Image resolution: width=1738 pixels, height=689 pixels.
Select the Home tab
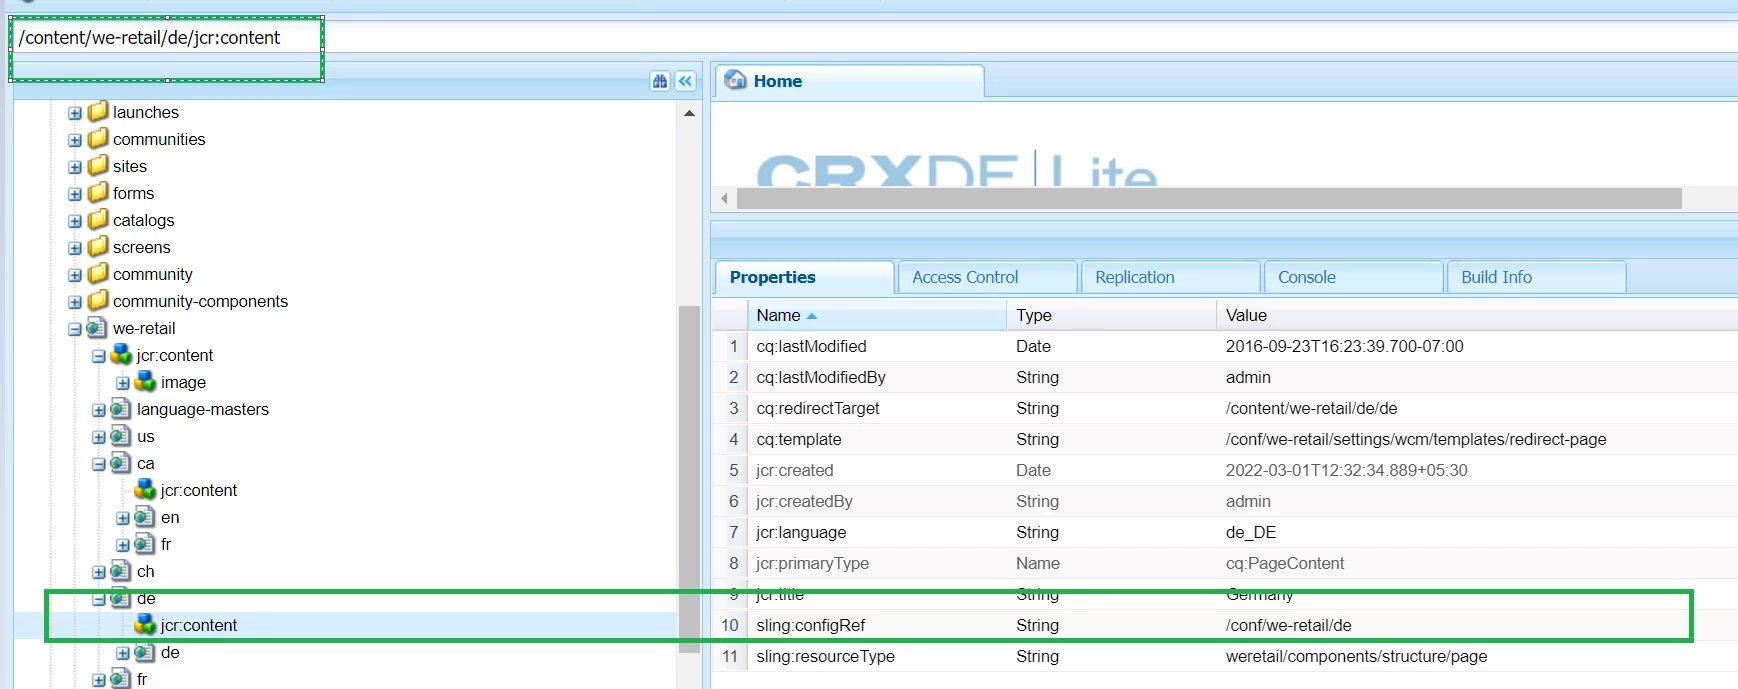pyautogui.click(x=849, y=81)
